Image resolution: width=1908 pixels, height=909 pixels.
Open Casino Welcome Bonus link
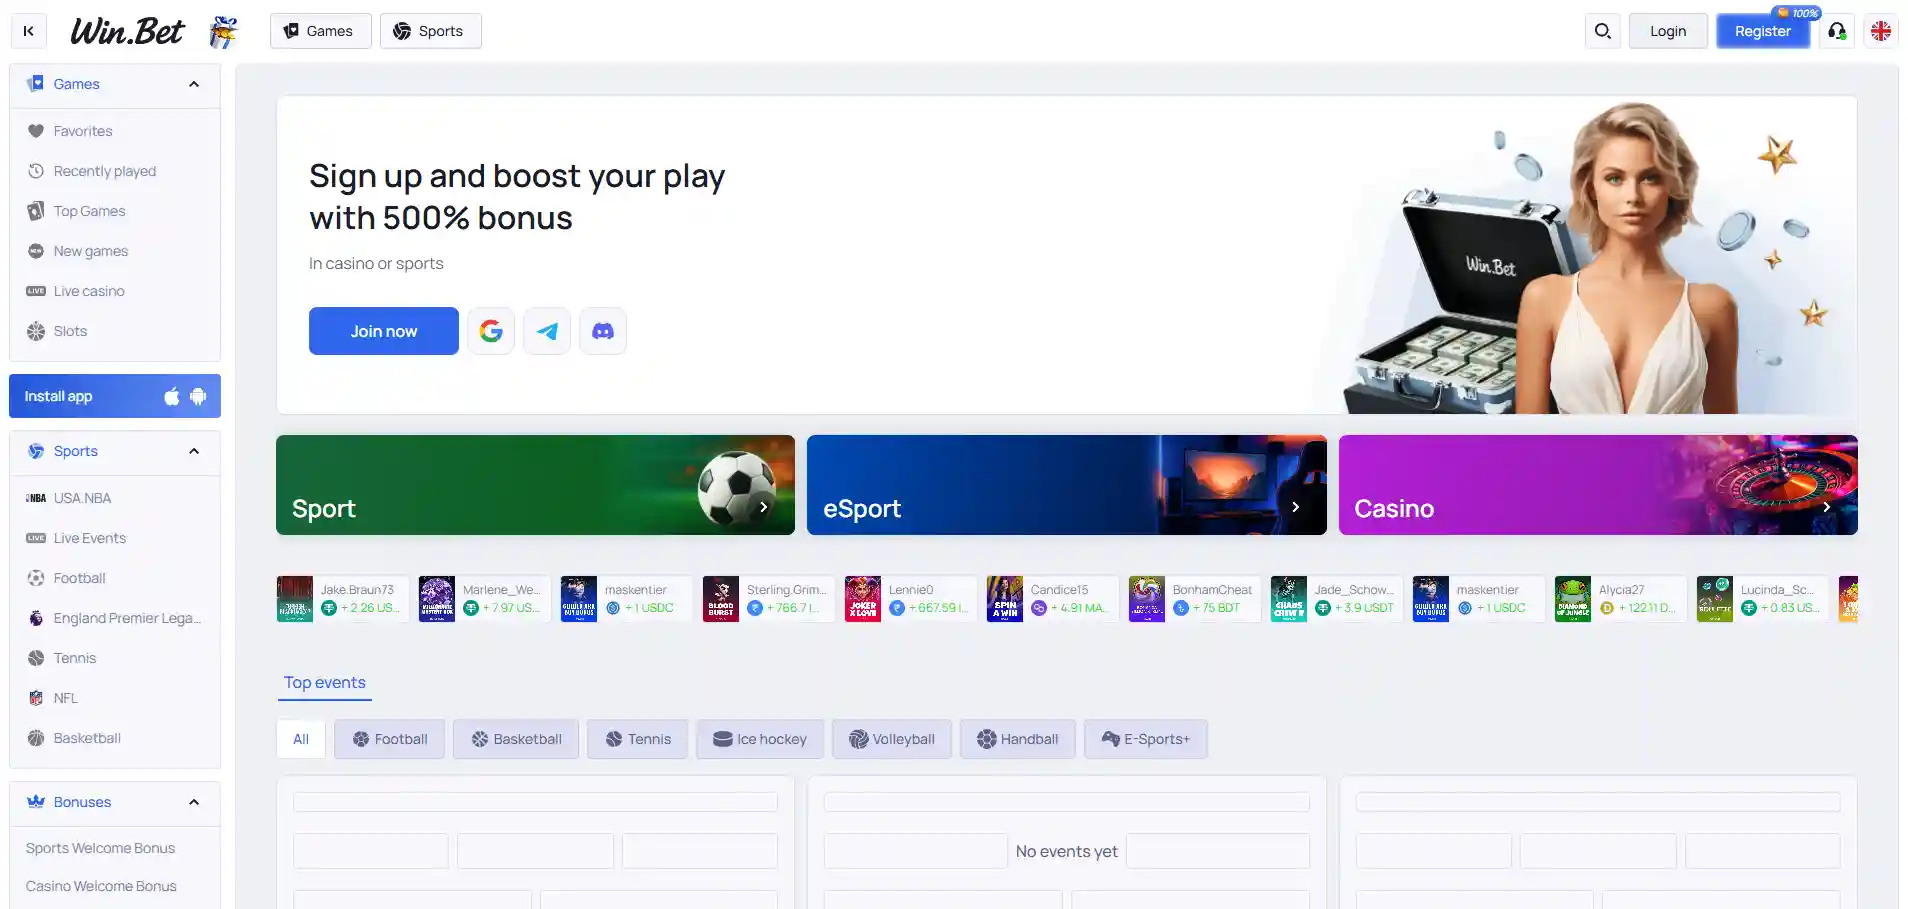coord(101,886)
